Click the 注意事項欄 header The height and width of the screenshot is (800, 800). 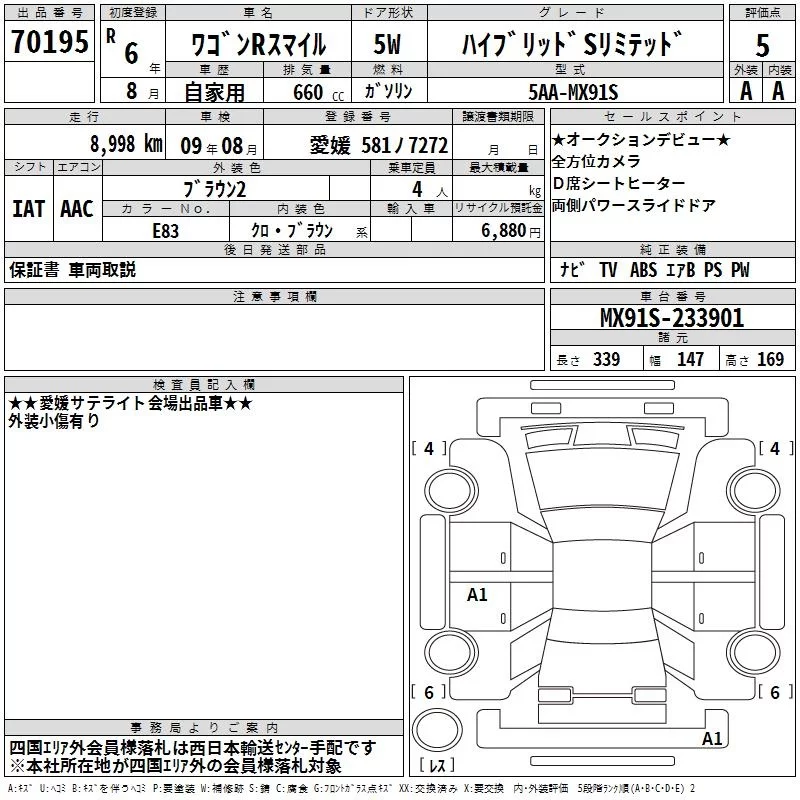point(274,296)
